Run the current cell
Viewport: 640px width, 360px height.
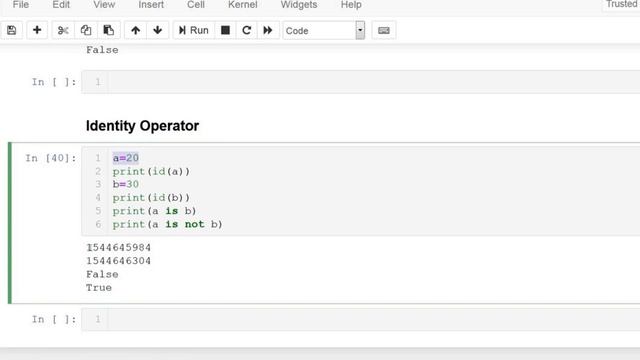point(194,30)
